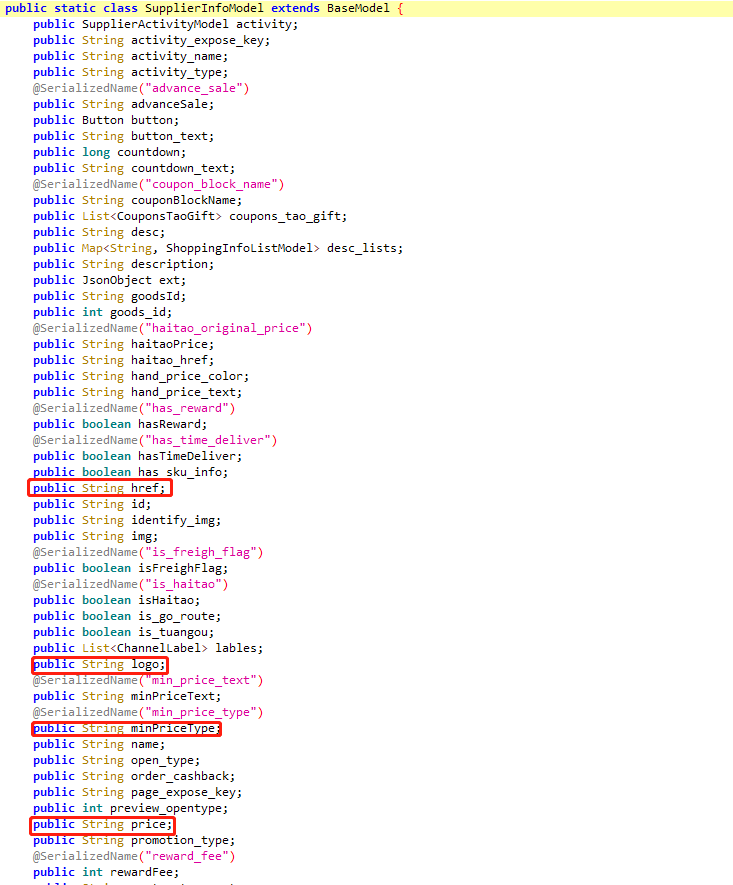Click on 'public String countdown_text;'
The height and width of the screenshot is (885, 733).
point(134,168)
